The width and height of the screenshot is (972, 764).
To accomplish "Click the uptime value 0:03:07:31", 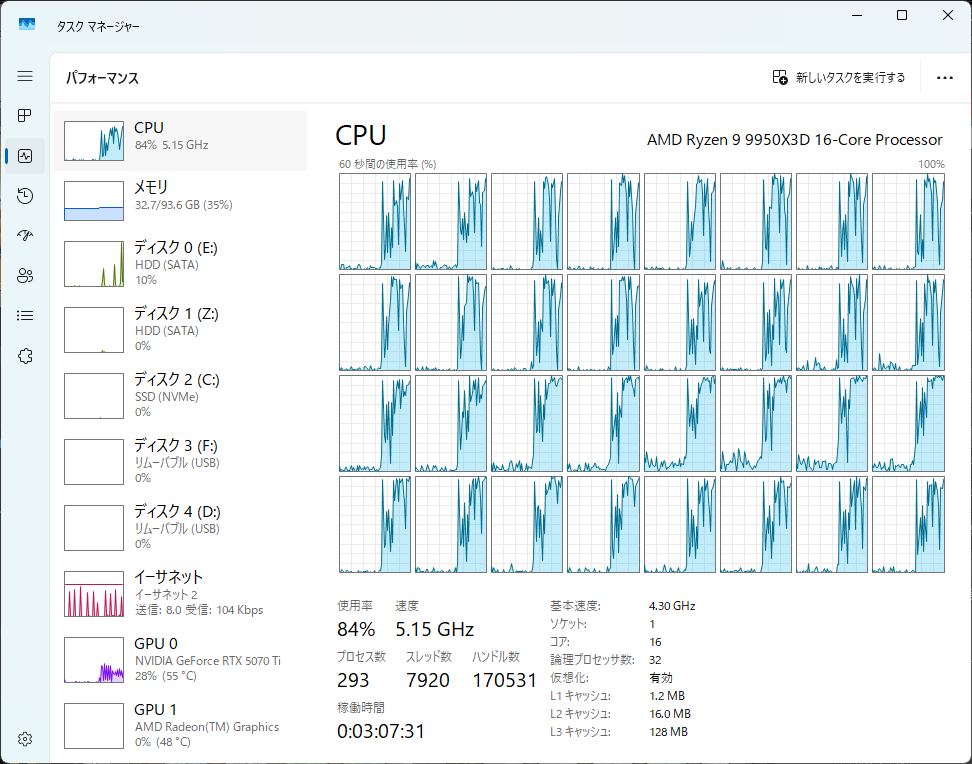I will pyautogui.click(x=381, y=731).
